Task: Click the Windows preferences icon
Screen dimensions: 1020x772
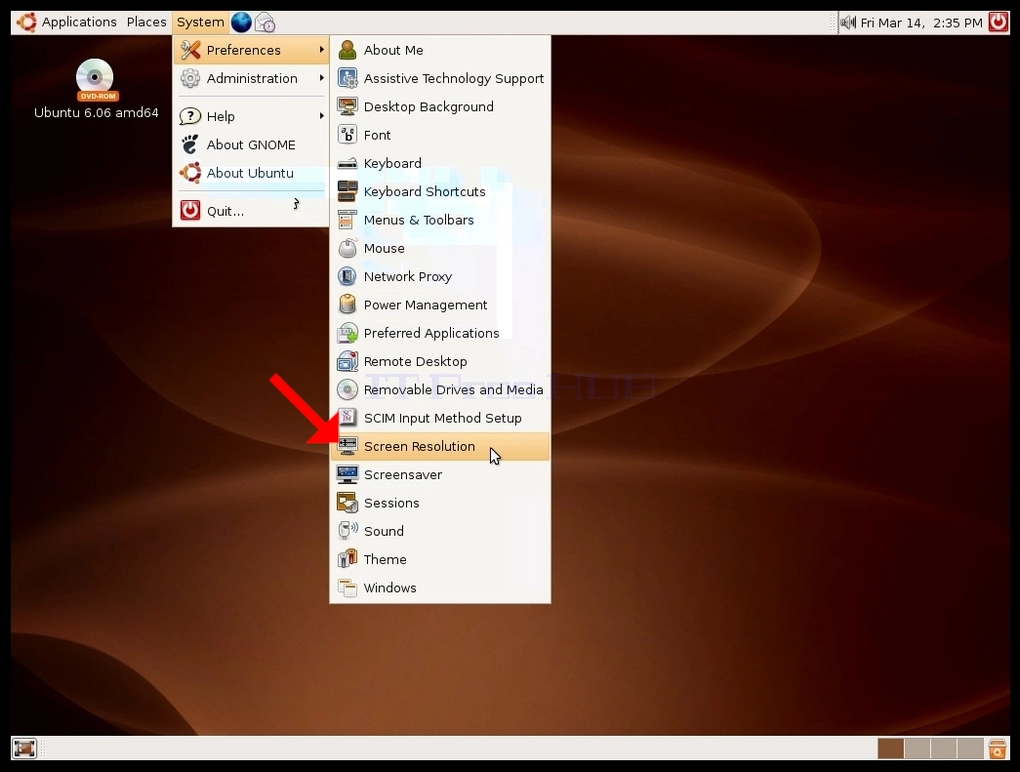Action: tap(347, 587)
